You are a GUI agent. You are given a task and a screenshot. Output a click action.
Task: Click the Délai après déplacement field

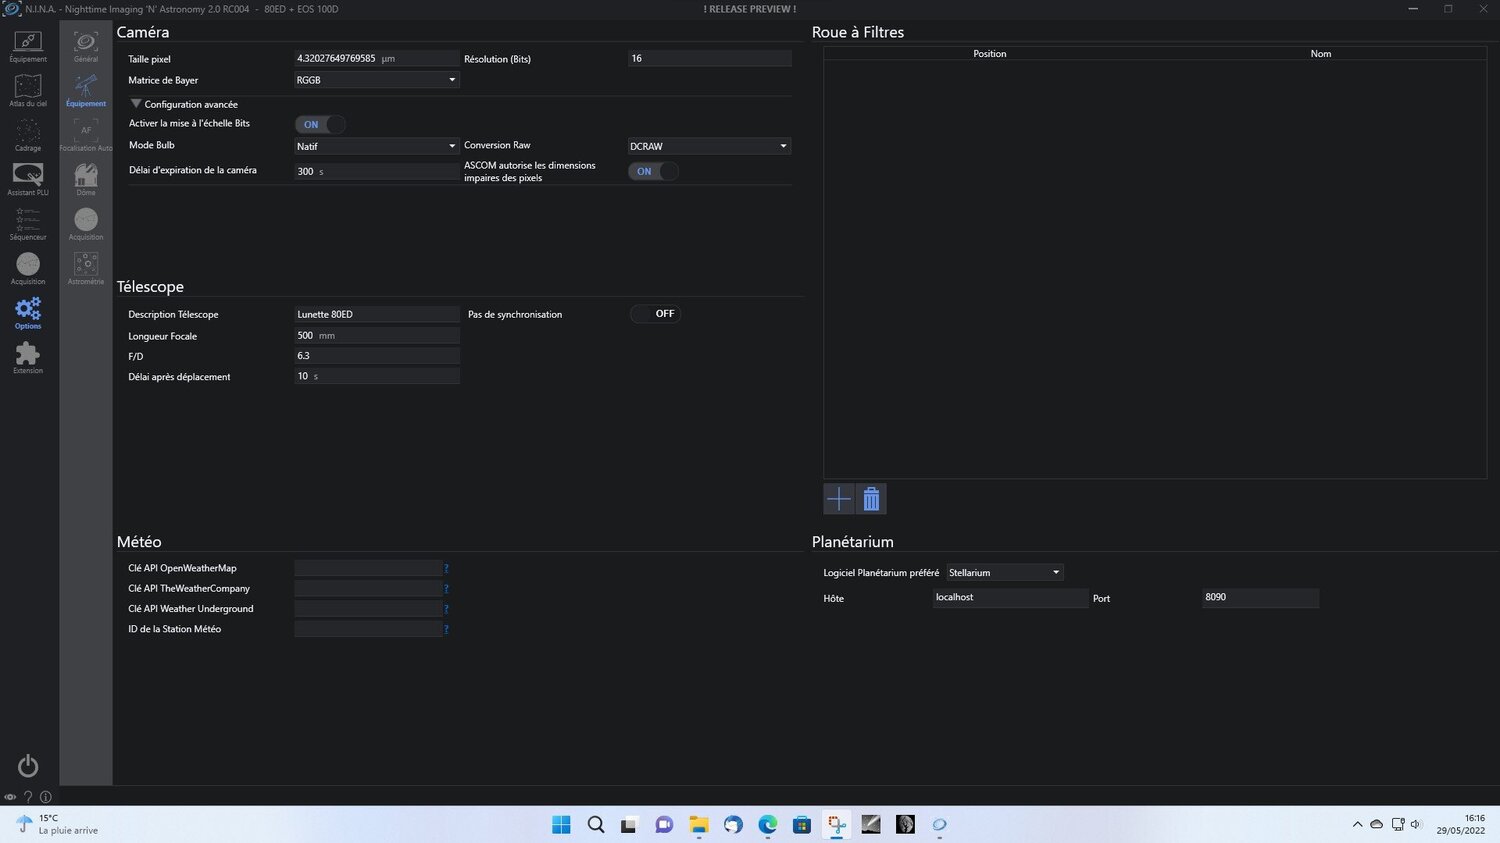point(377,376)
